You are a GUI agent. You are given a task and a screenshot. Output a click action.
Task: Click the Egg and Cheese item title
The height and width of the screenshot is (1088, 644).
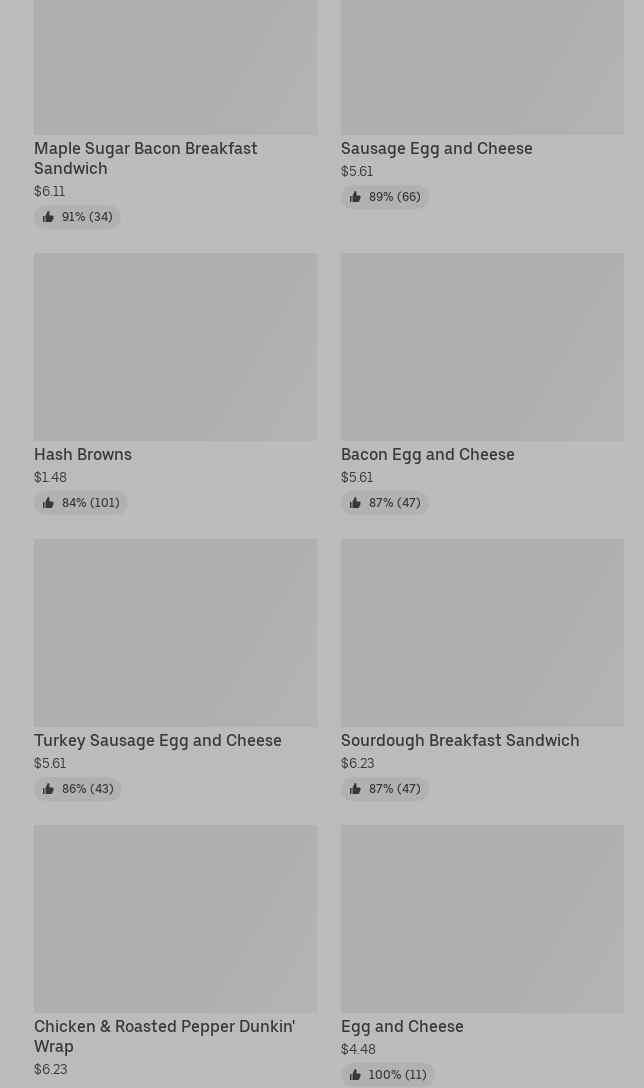(402, 1026)
